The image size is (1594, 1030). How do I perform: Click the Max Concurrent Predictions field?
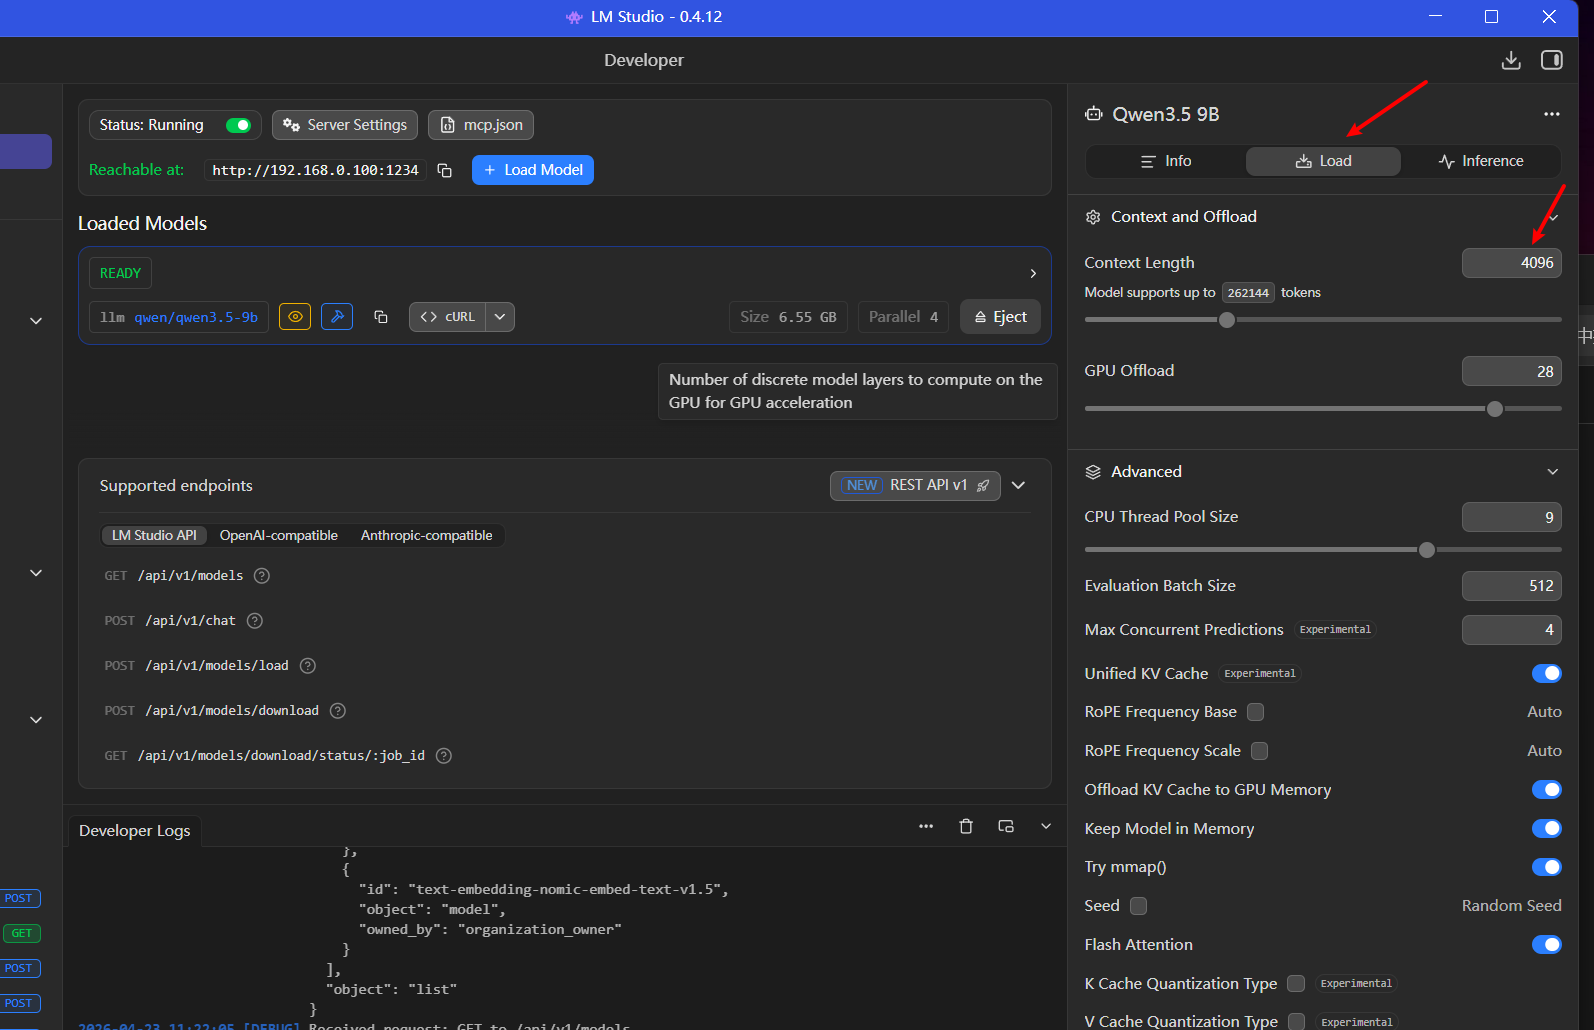[x=1511, y=630]
